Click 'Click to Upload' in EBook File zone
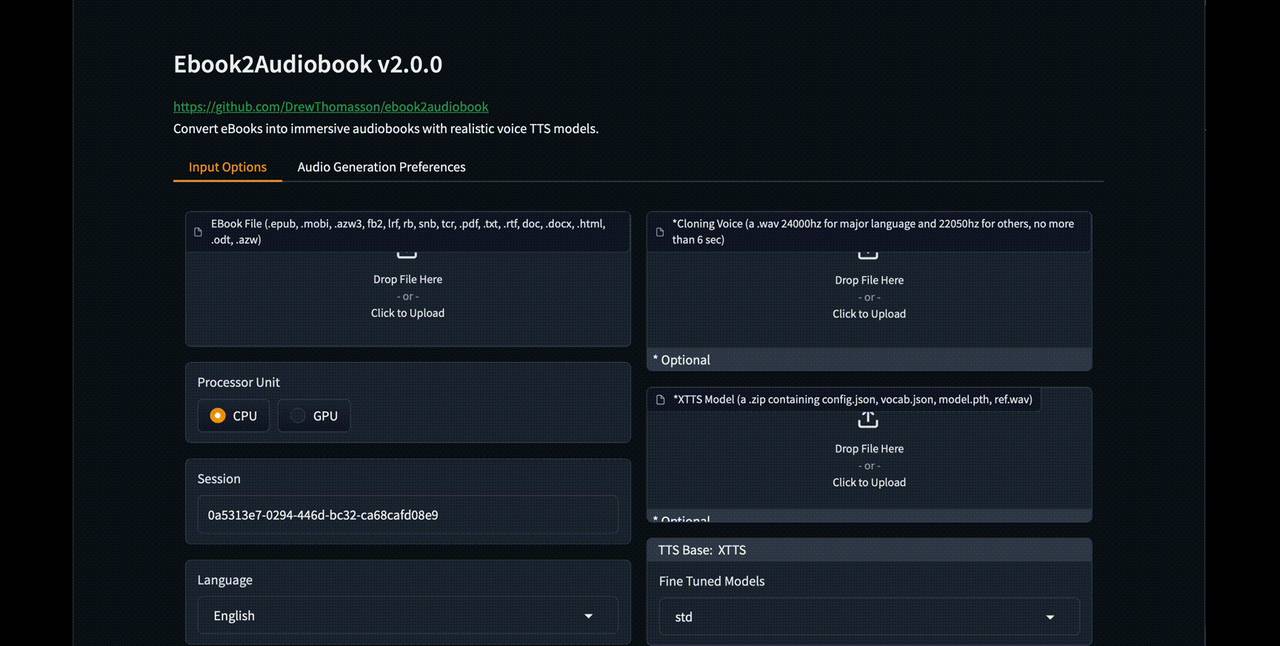 coord(408,313)
